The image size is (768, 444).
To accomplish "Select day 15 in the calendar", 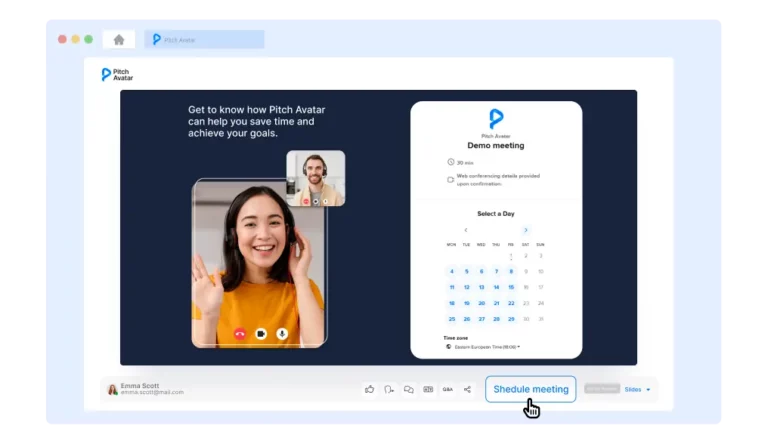I will 511,287.
